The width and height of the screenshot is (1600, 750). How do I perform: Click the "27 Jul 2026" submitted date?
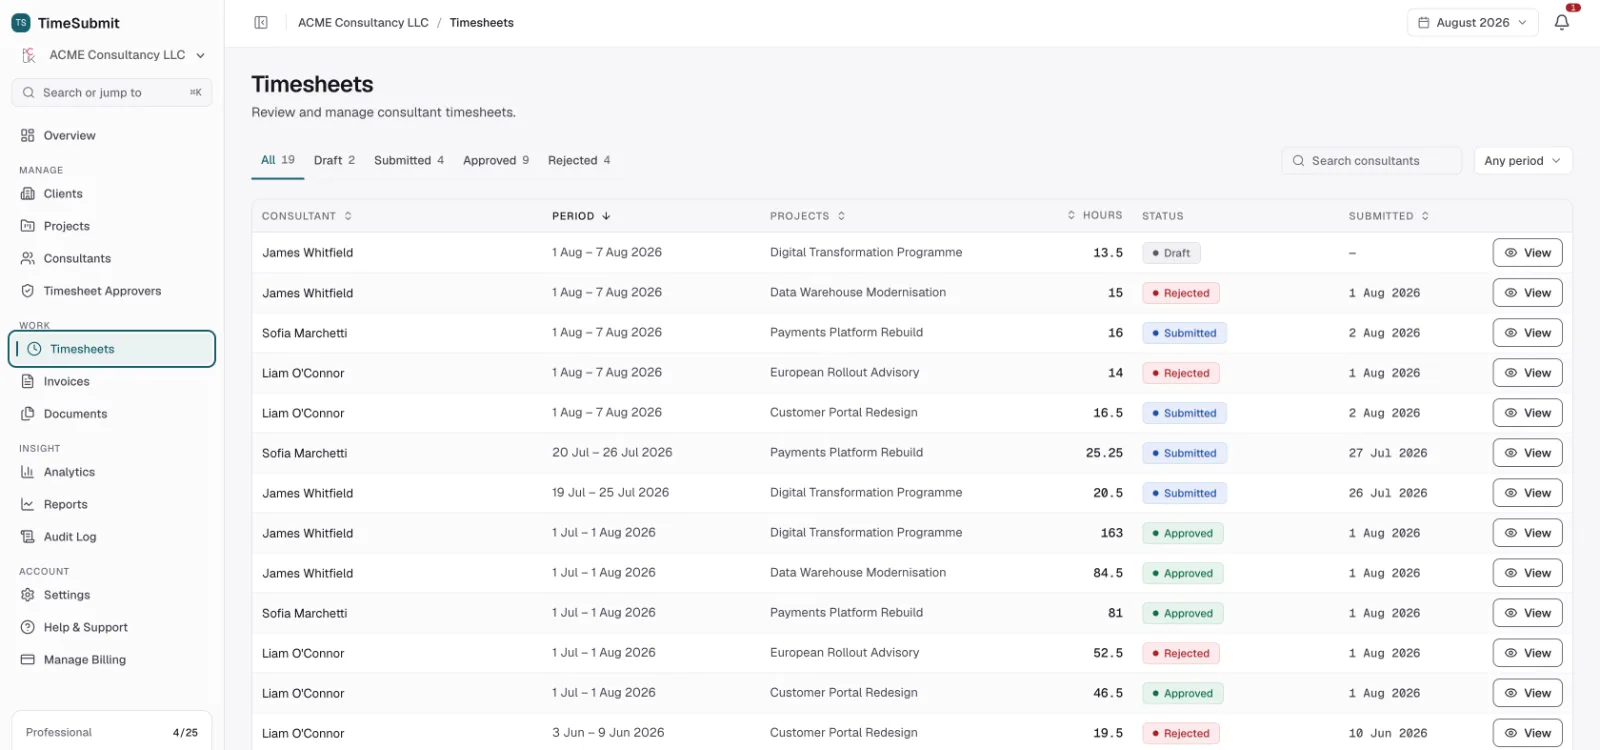[x=1388, y=453]
